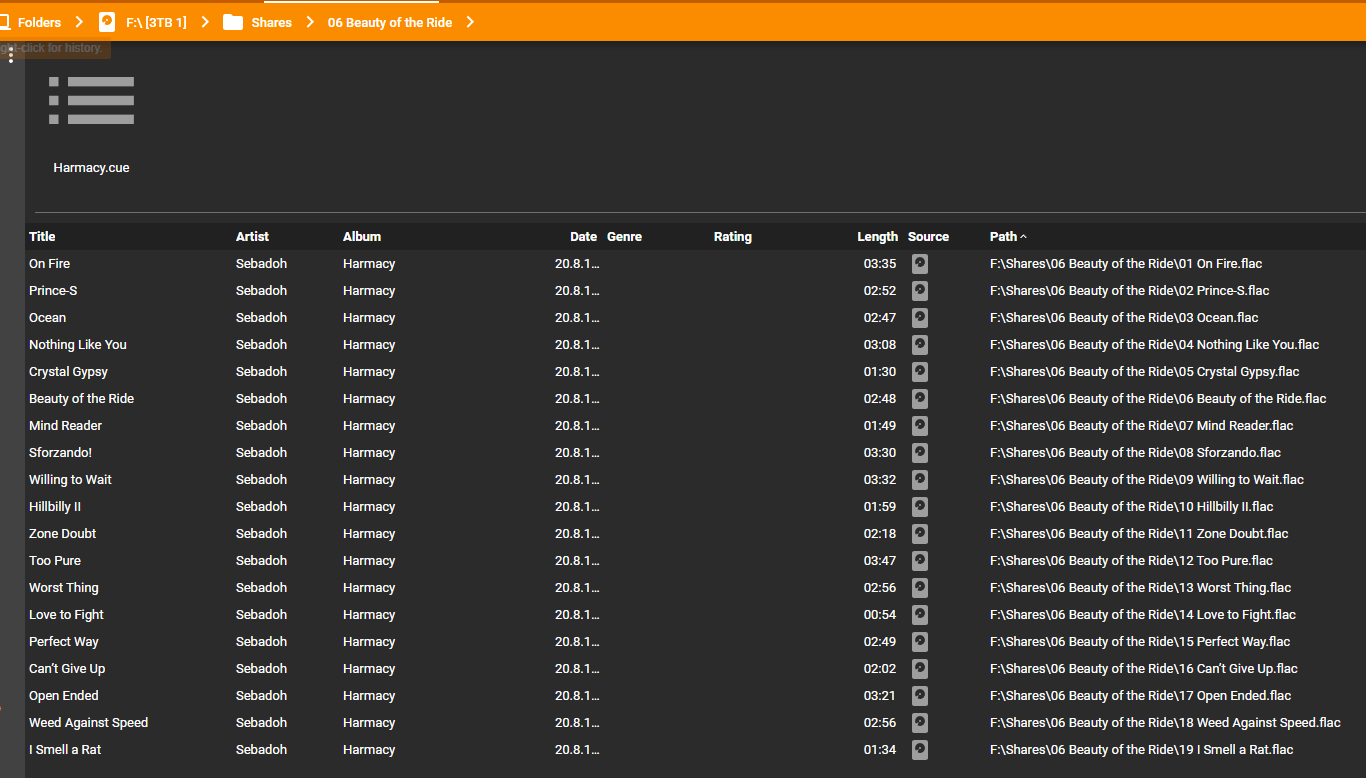Screen dimensions: 1366x778
Task: Click the F:\ drive disk icon
Action: coord(107,22)
